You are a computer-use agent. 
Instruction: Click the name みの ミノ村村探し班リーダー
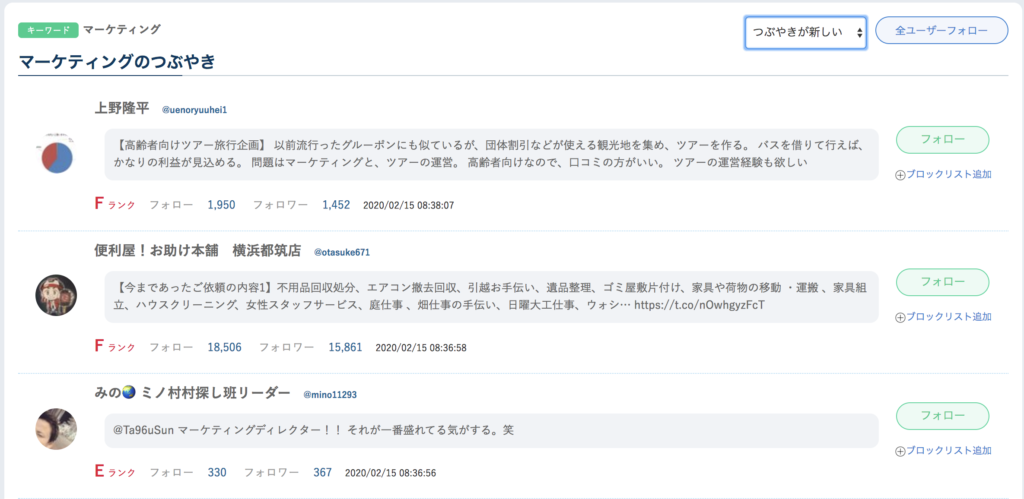click(x=193, y=393)
